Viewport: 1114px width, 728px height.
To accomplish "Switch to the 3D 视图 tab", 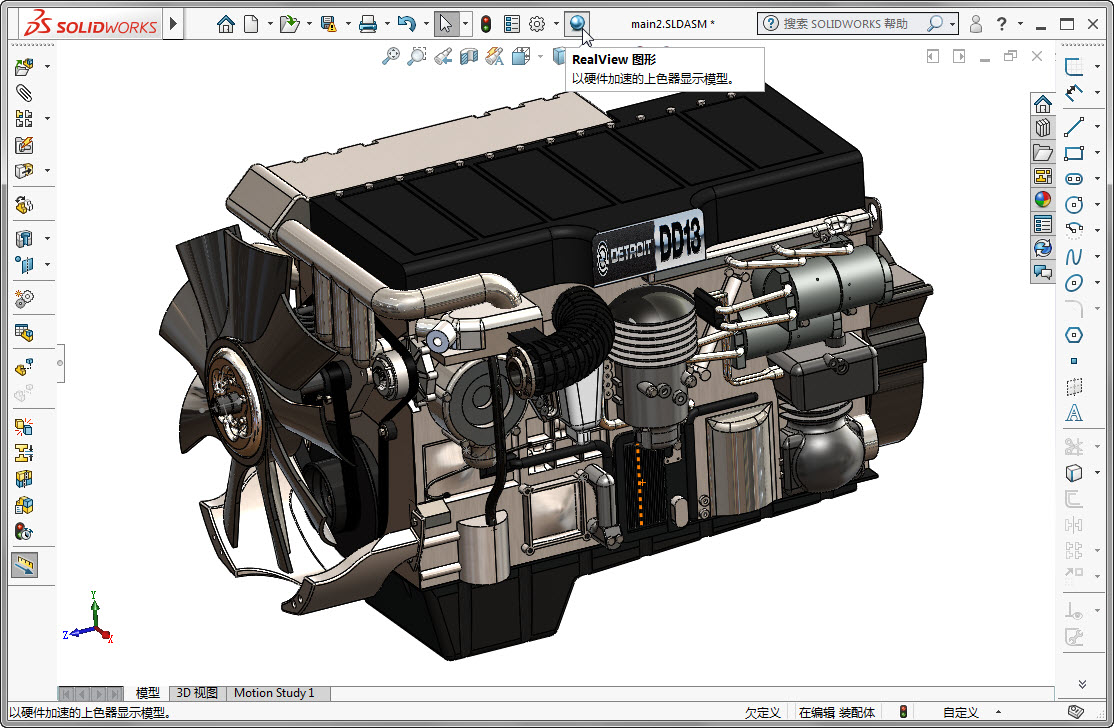I will click(197, 693).
